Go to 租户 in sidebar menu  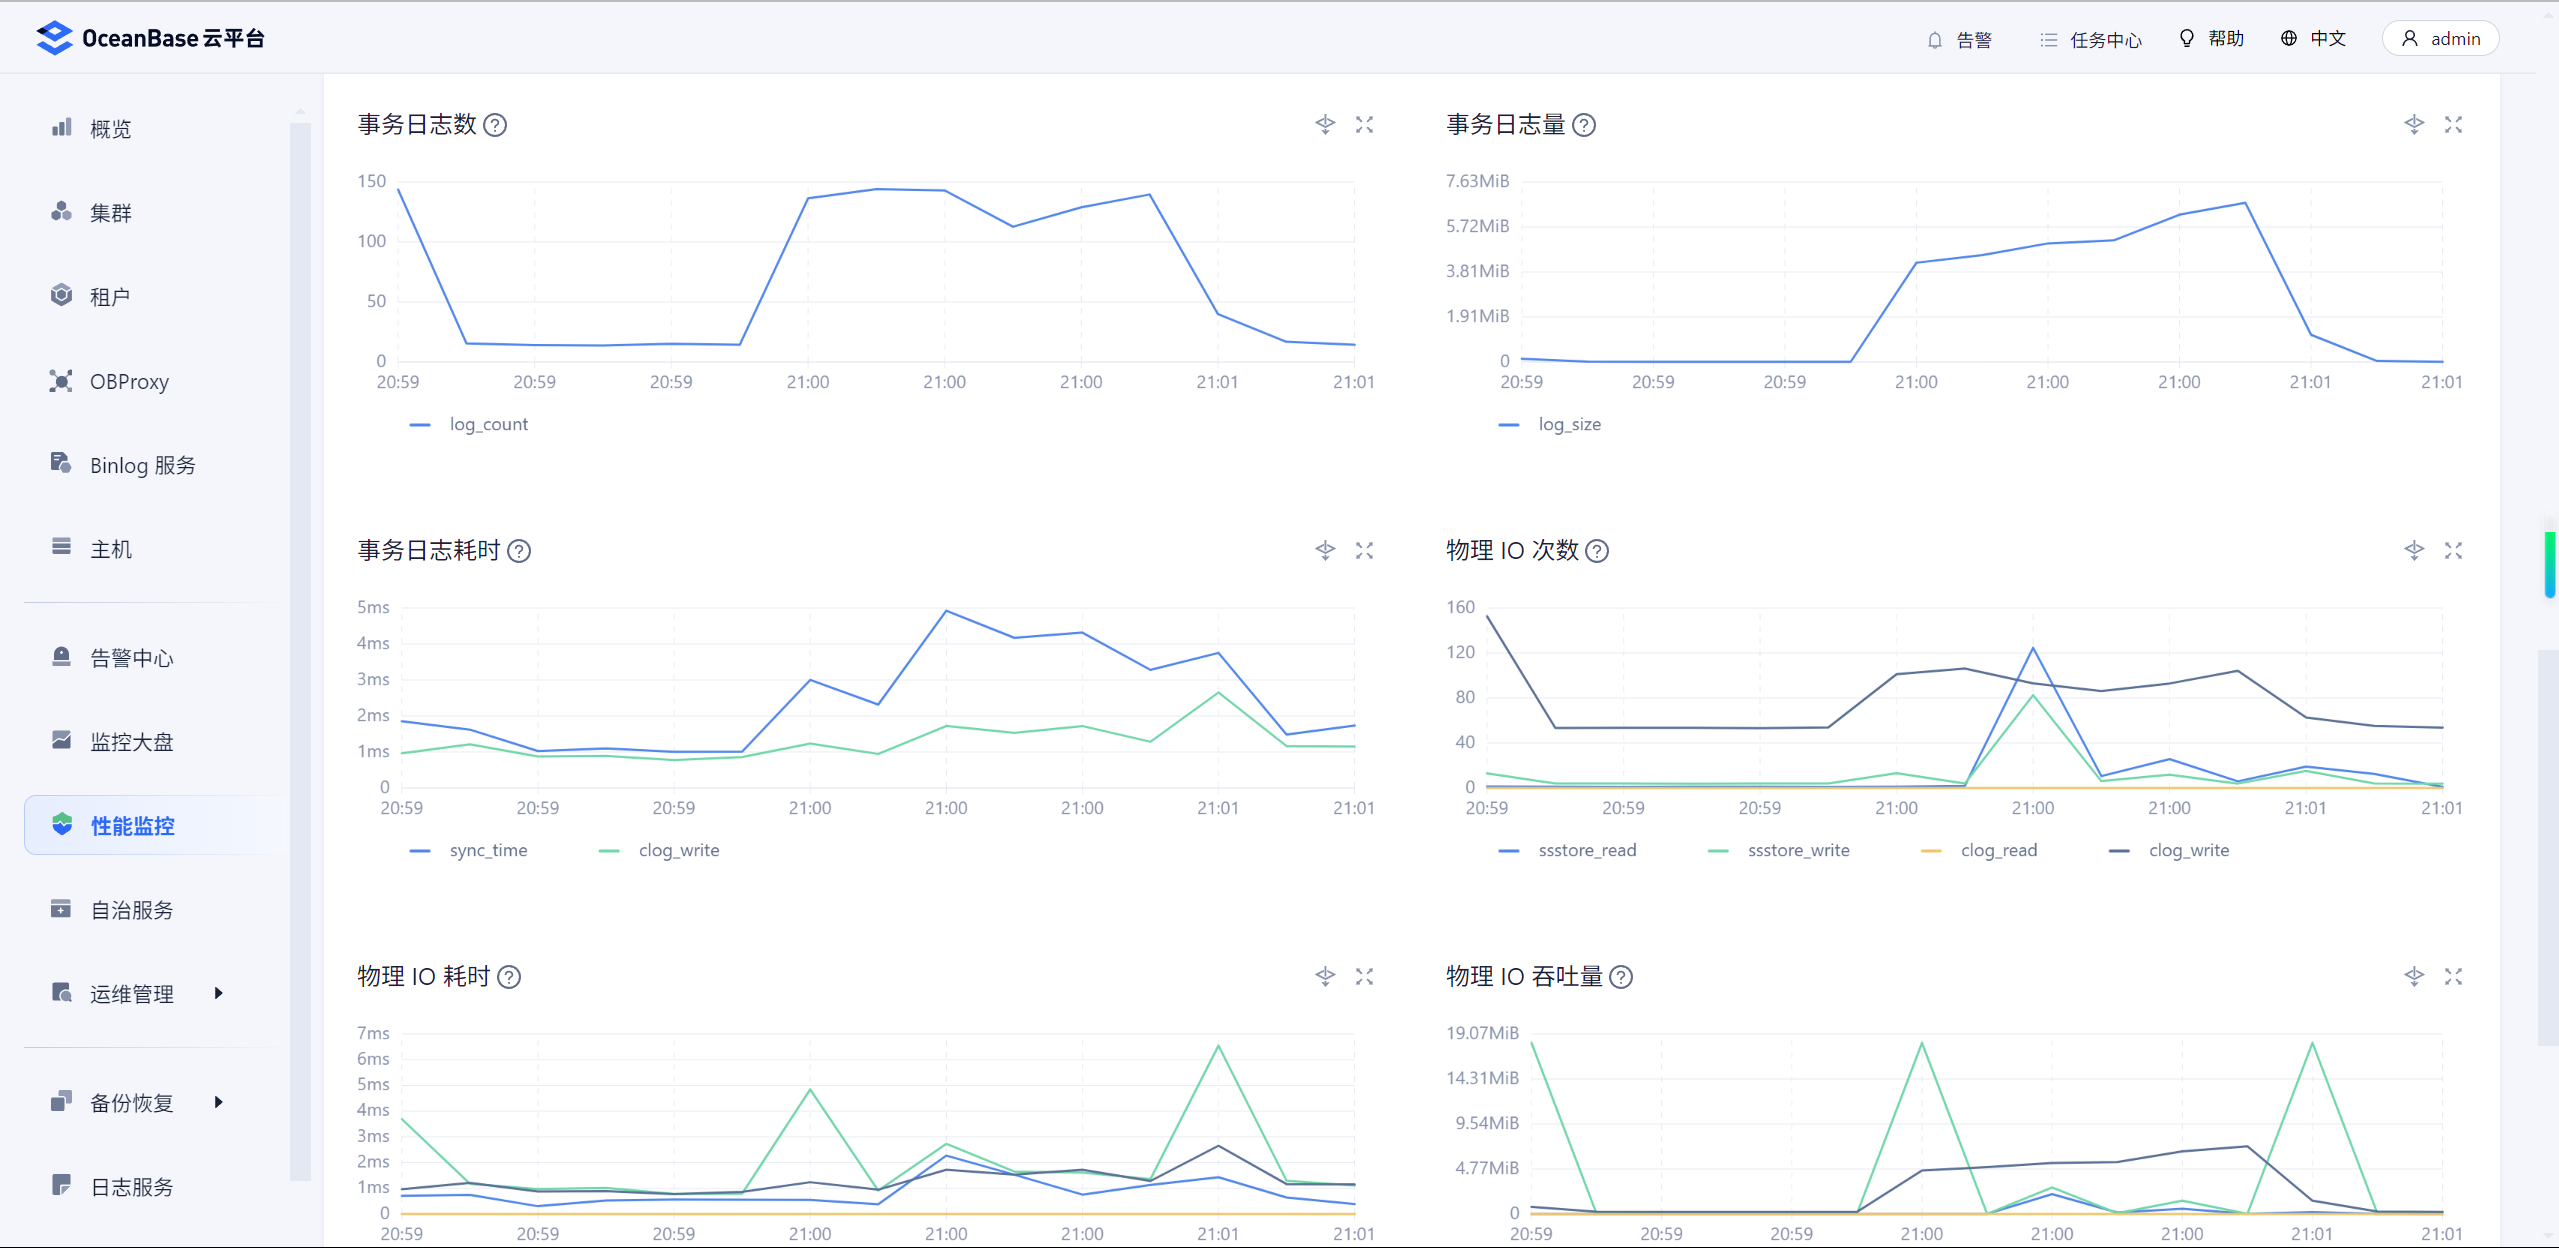click(x=110, y=297)
